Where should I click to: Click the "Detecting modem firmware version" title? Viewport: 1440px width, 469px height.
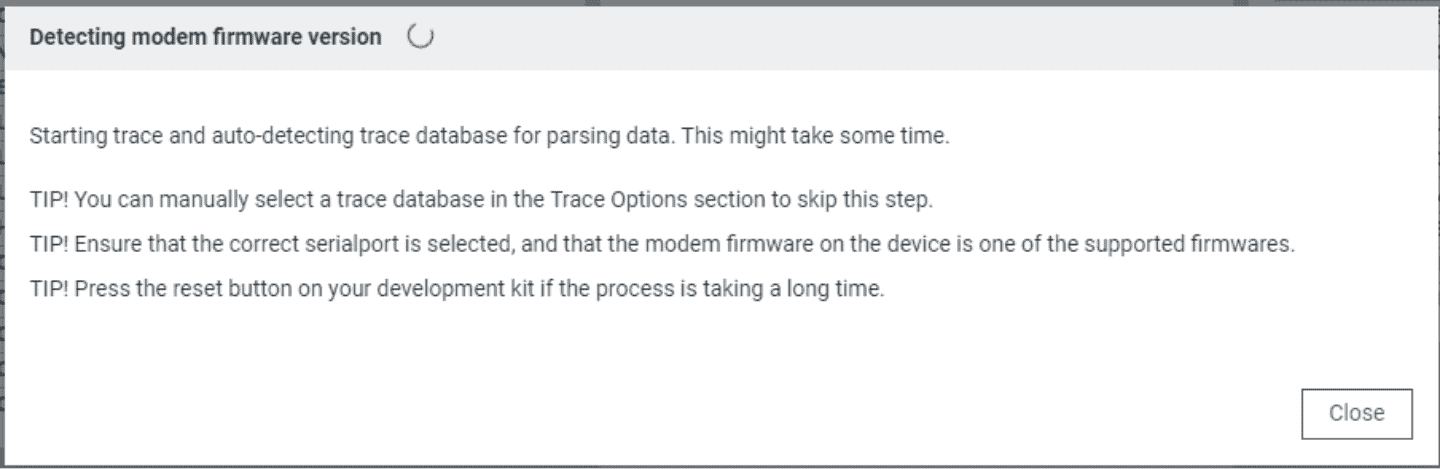tap(205, 37)
